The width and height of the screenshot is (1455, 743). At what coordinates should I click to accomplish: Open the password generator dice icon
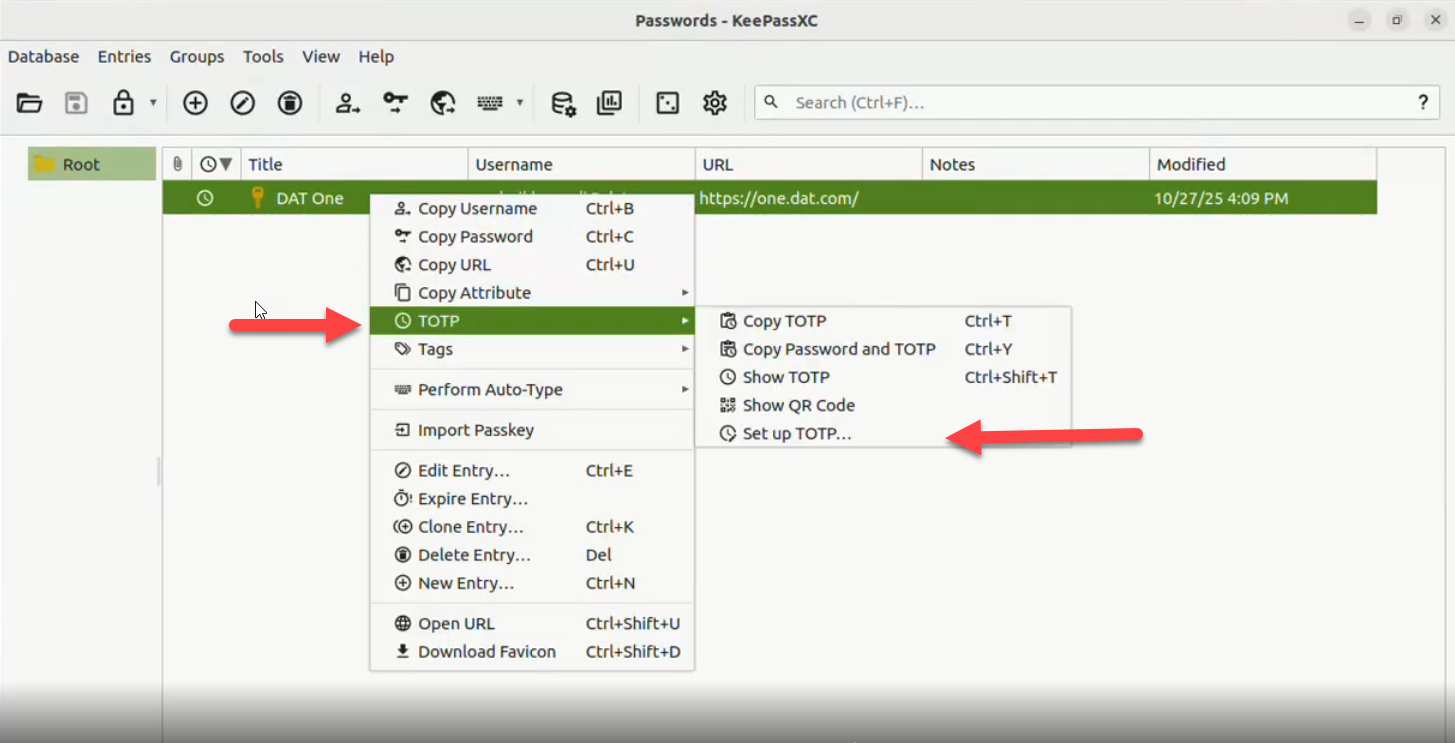pyautogui.click(x=667, y=103)
